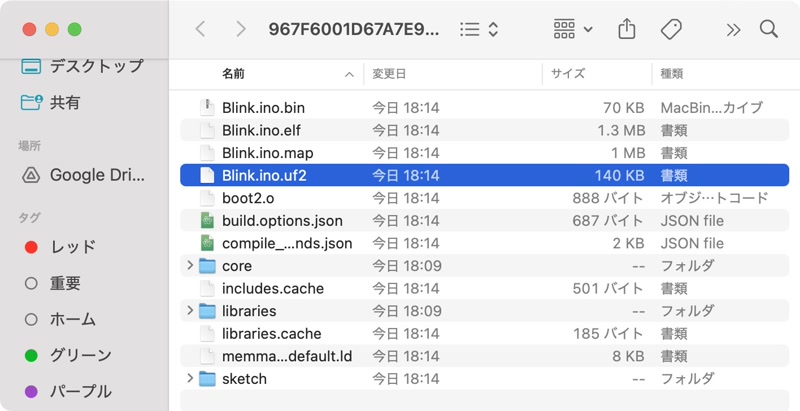Screen dimensions: 800x411
Task: Open the list view mode selector
Action: [x=479, y=29]
